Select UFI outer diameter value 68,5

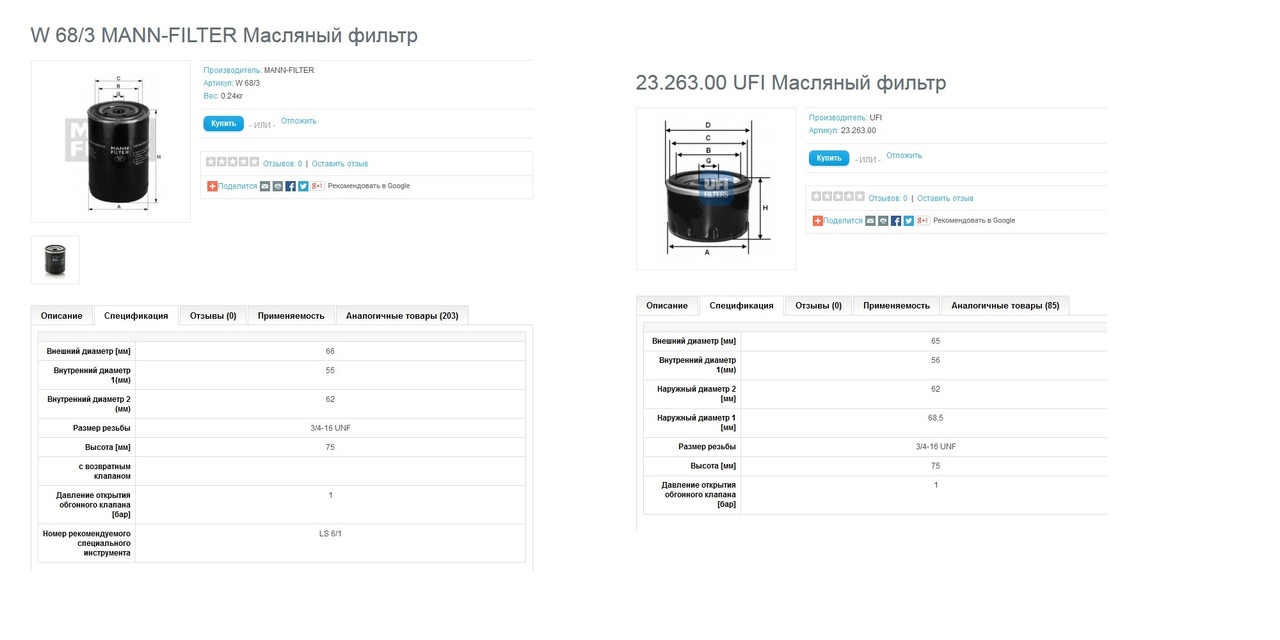pos(936,418)
